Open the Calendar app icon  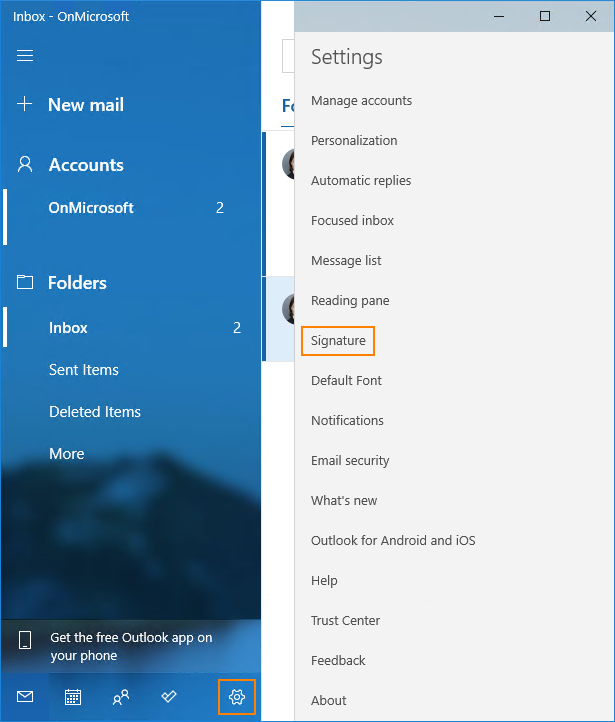click(73, 697)
